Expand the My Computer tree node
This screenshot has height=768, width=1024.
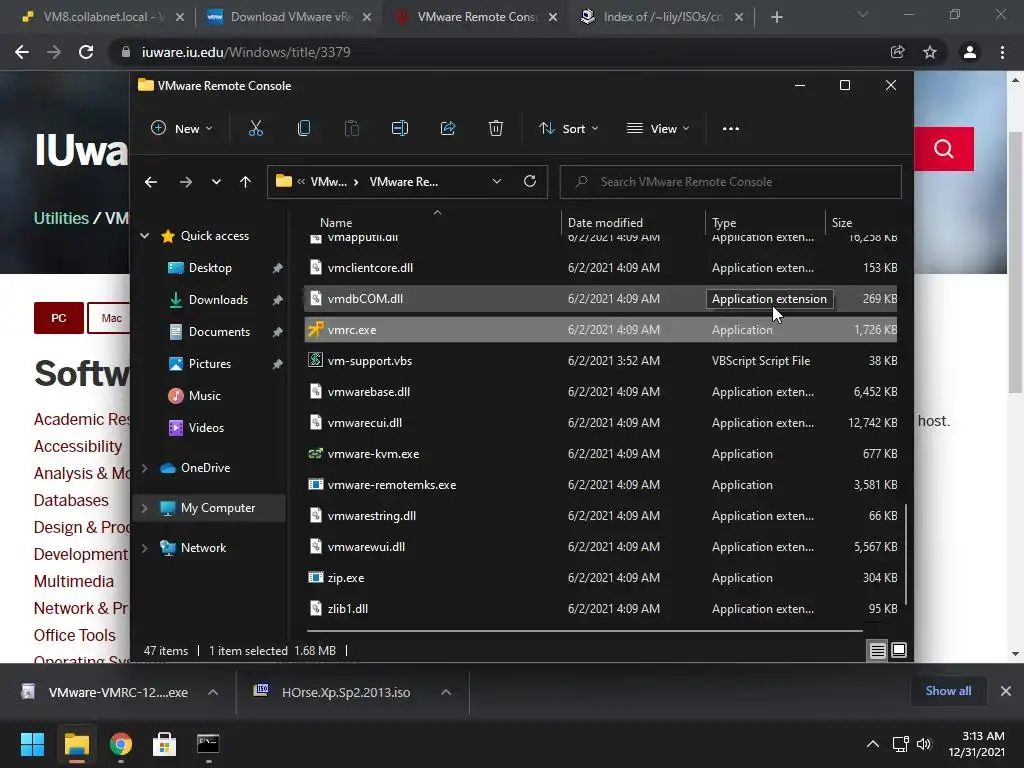point(144,507)
